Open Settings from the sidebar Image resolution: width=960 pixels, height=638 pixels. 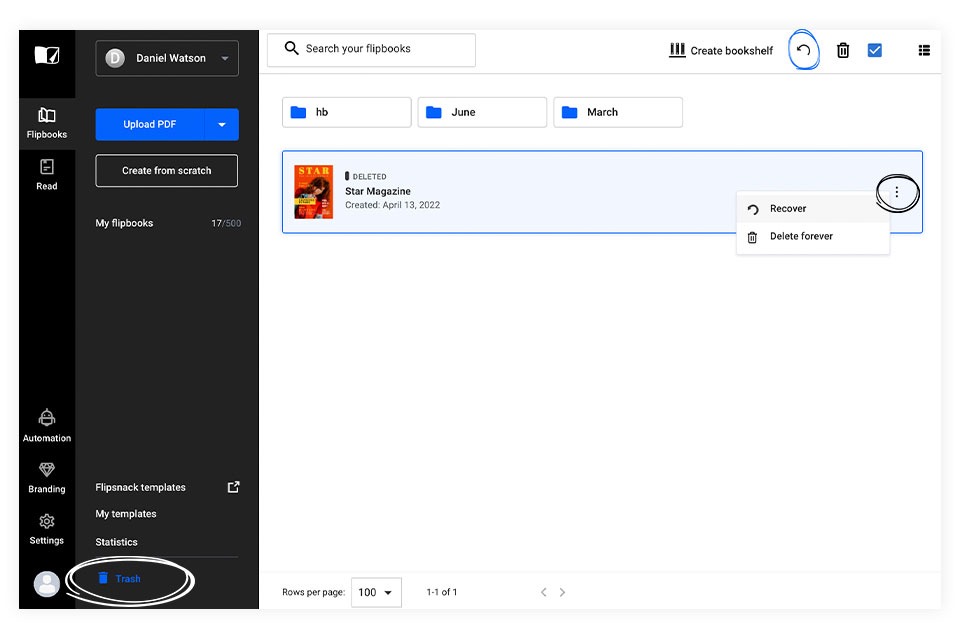click(47, 529)
